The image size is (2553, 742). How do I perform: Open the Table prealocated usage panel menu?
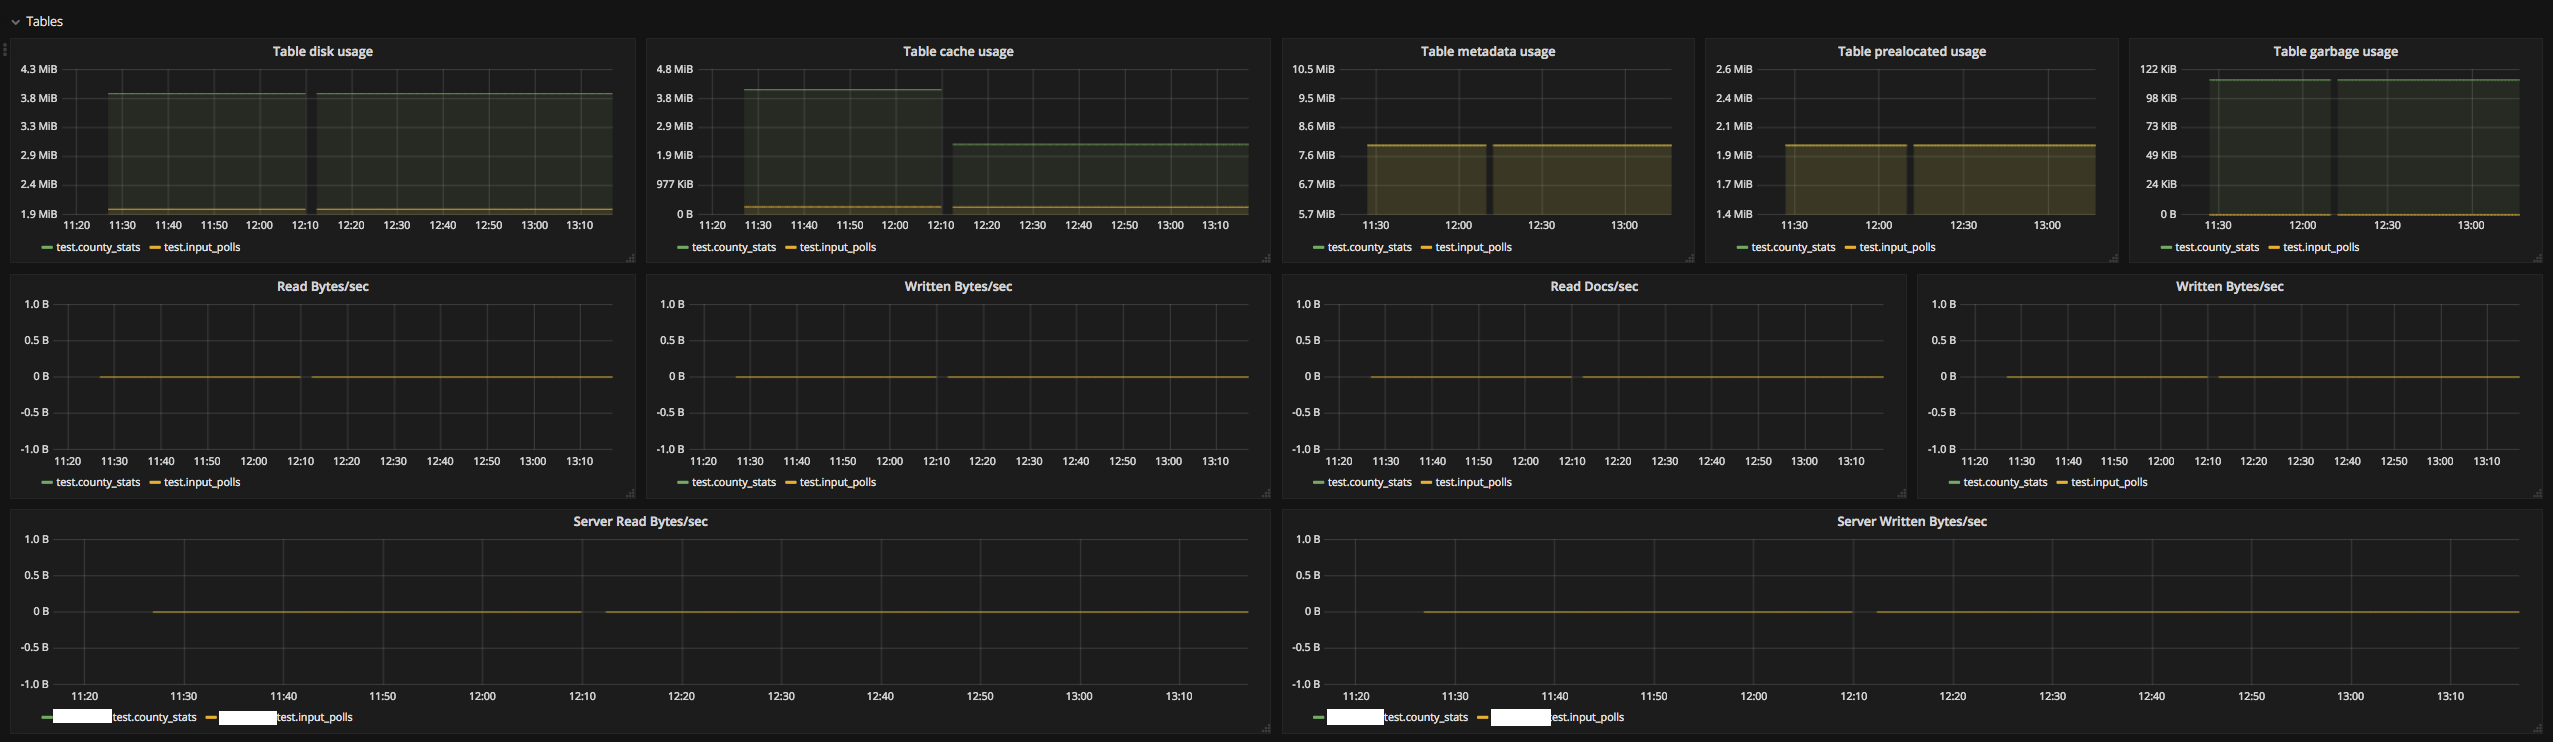click(1911, 51)
